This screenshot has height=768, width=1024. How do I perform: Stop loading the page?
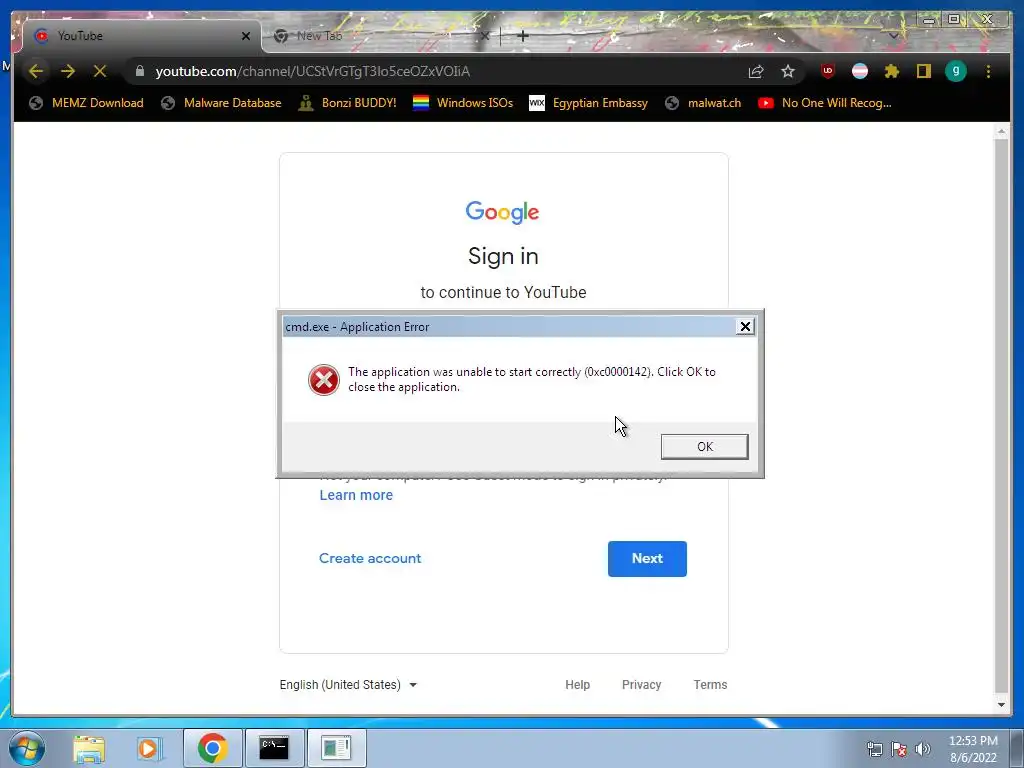tap(99, 71)
